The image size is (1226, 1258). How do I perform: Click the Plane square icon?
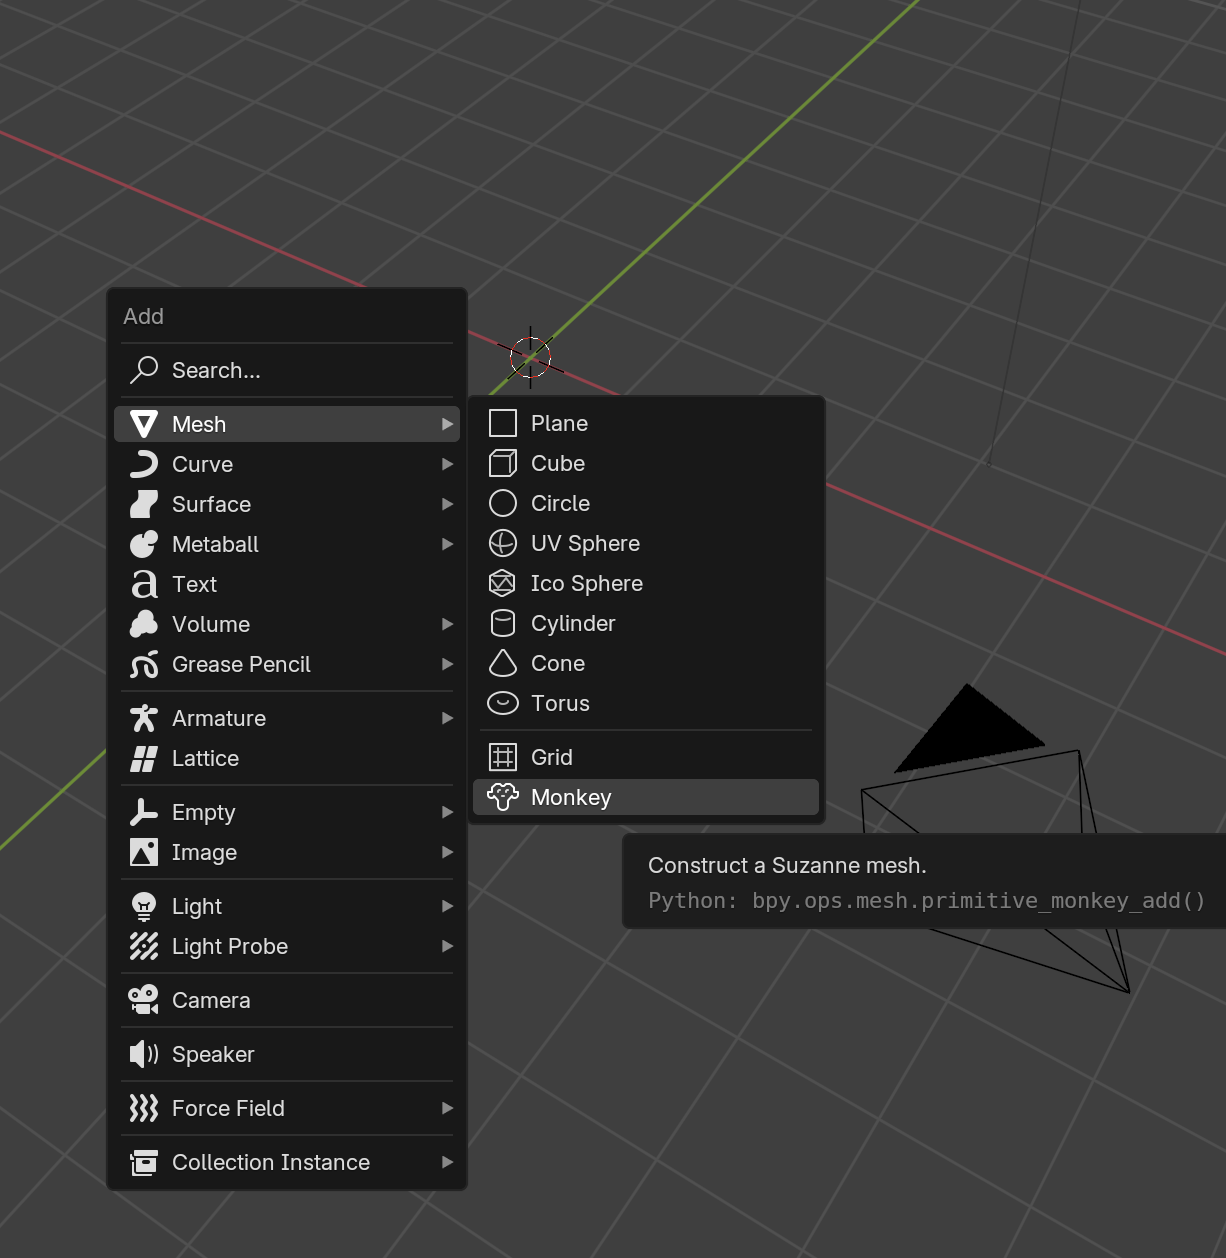[503, 423]
